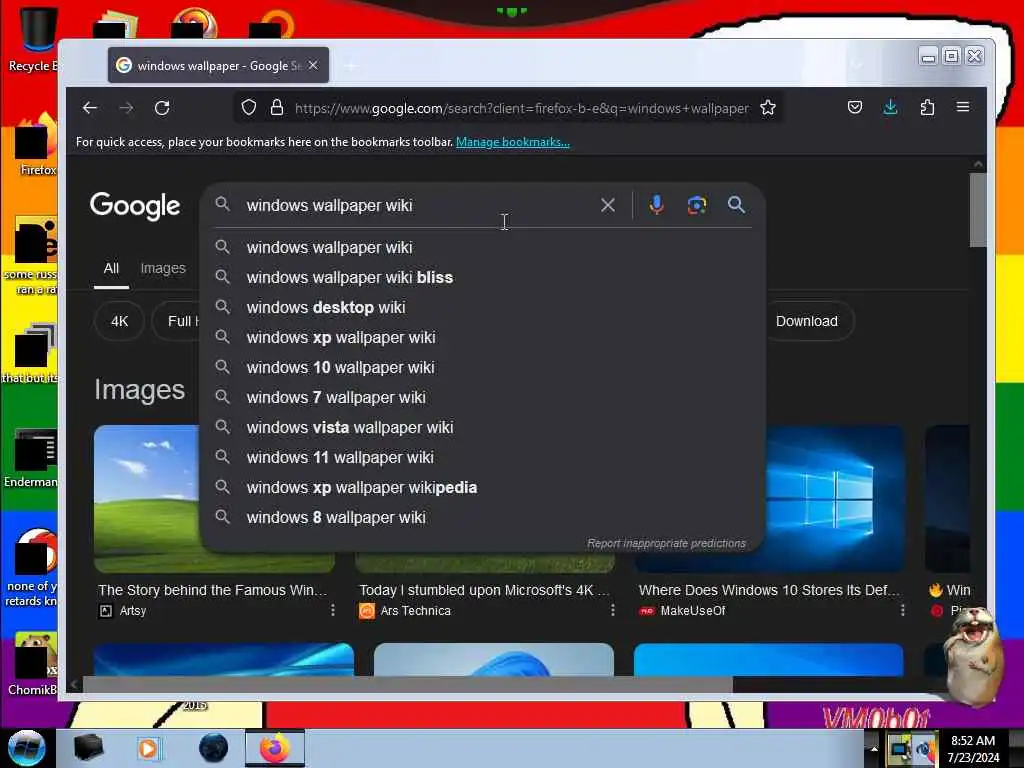
Task: Click the Manage bookmarks link
Action: click(513, 142)
